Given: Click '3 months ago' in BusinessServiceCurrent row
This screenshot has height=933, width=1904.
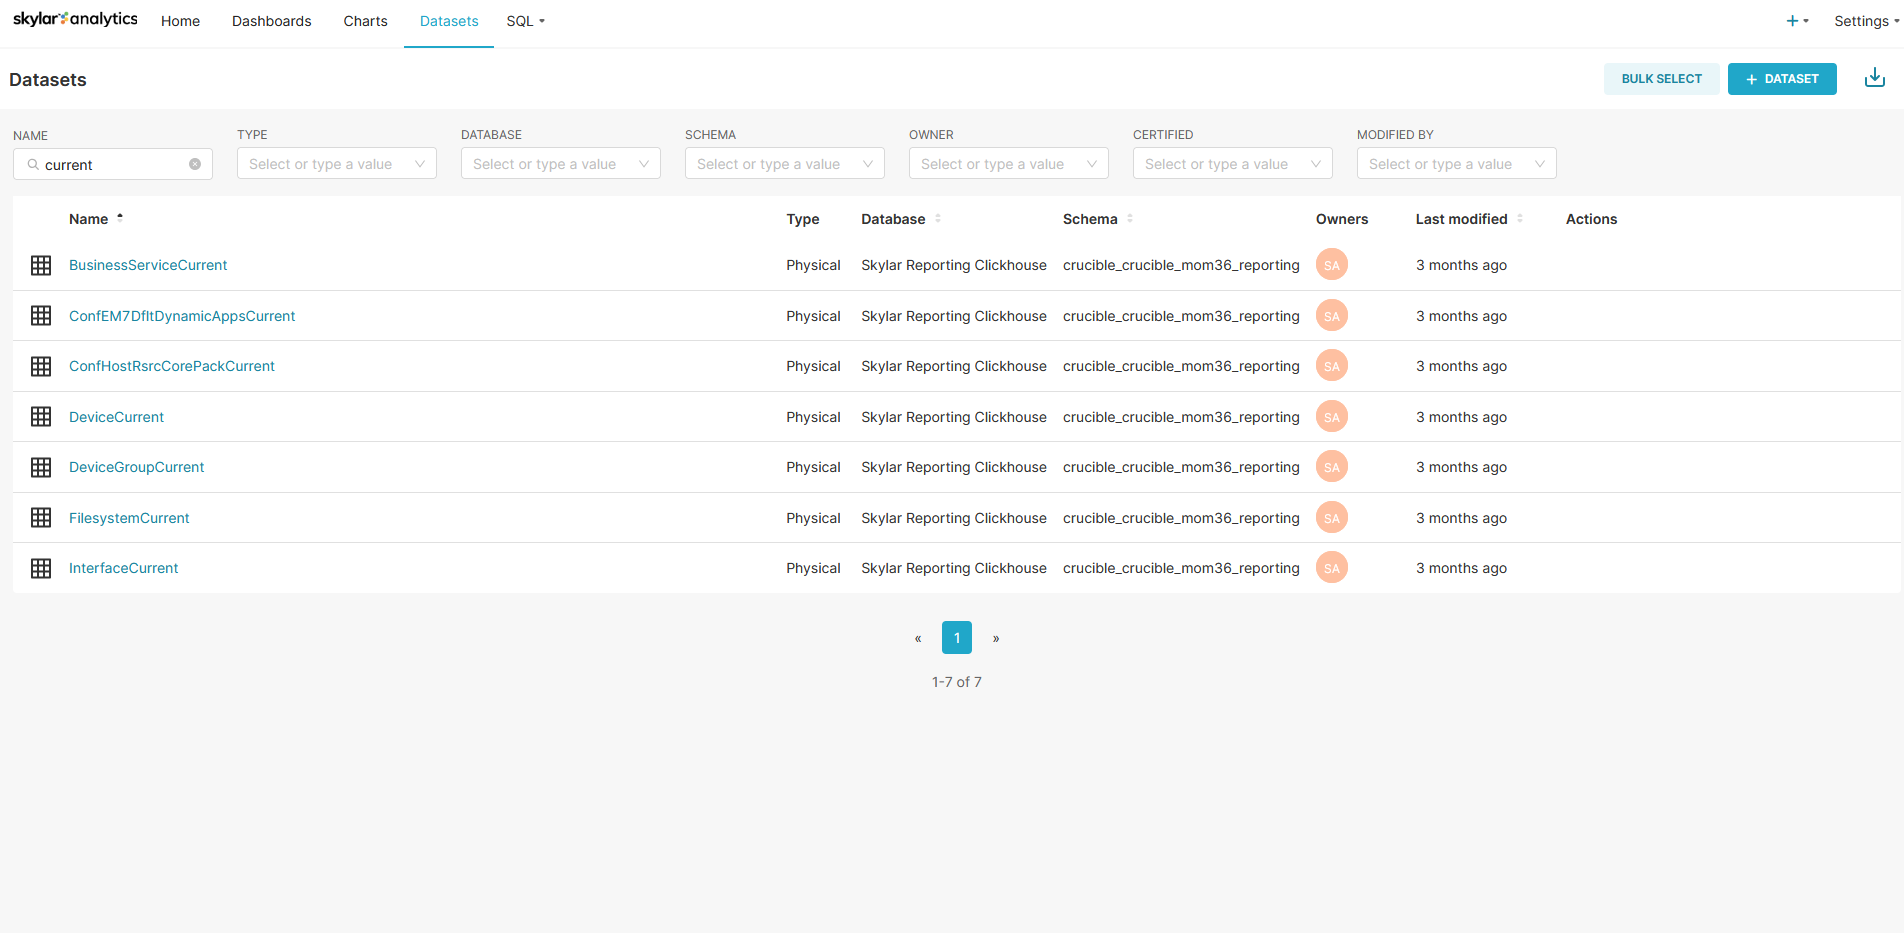Looking at the screenshot, I should pos(1461,265).
